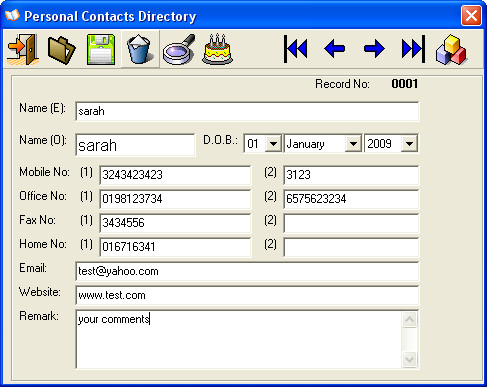Click inside the Remark text area
The width and height of the screenshot is (487, 387).
(x=239, y=339)
